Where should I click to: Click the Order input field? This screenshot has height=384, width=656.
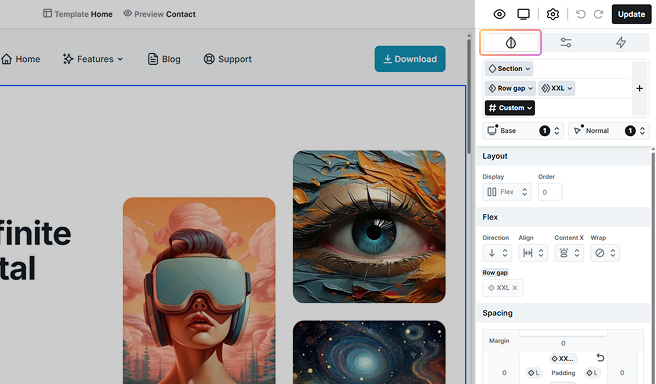pyautogui.click(x=550, y=192)
